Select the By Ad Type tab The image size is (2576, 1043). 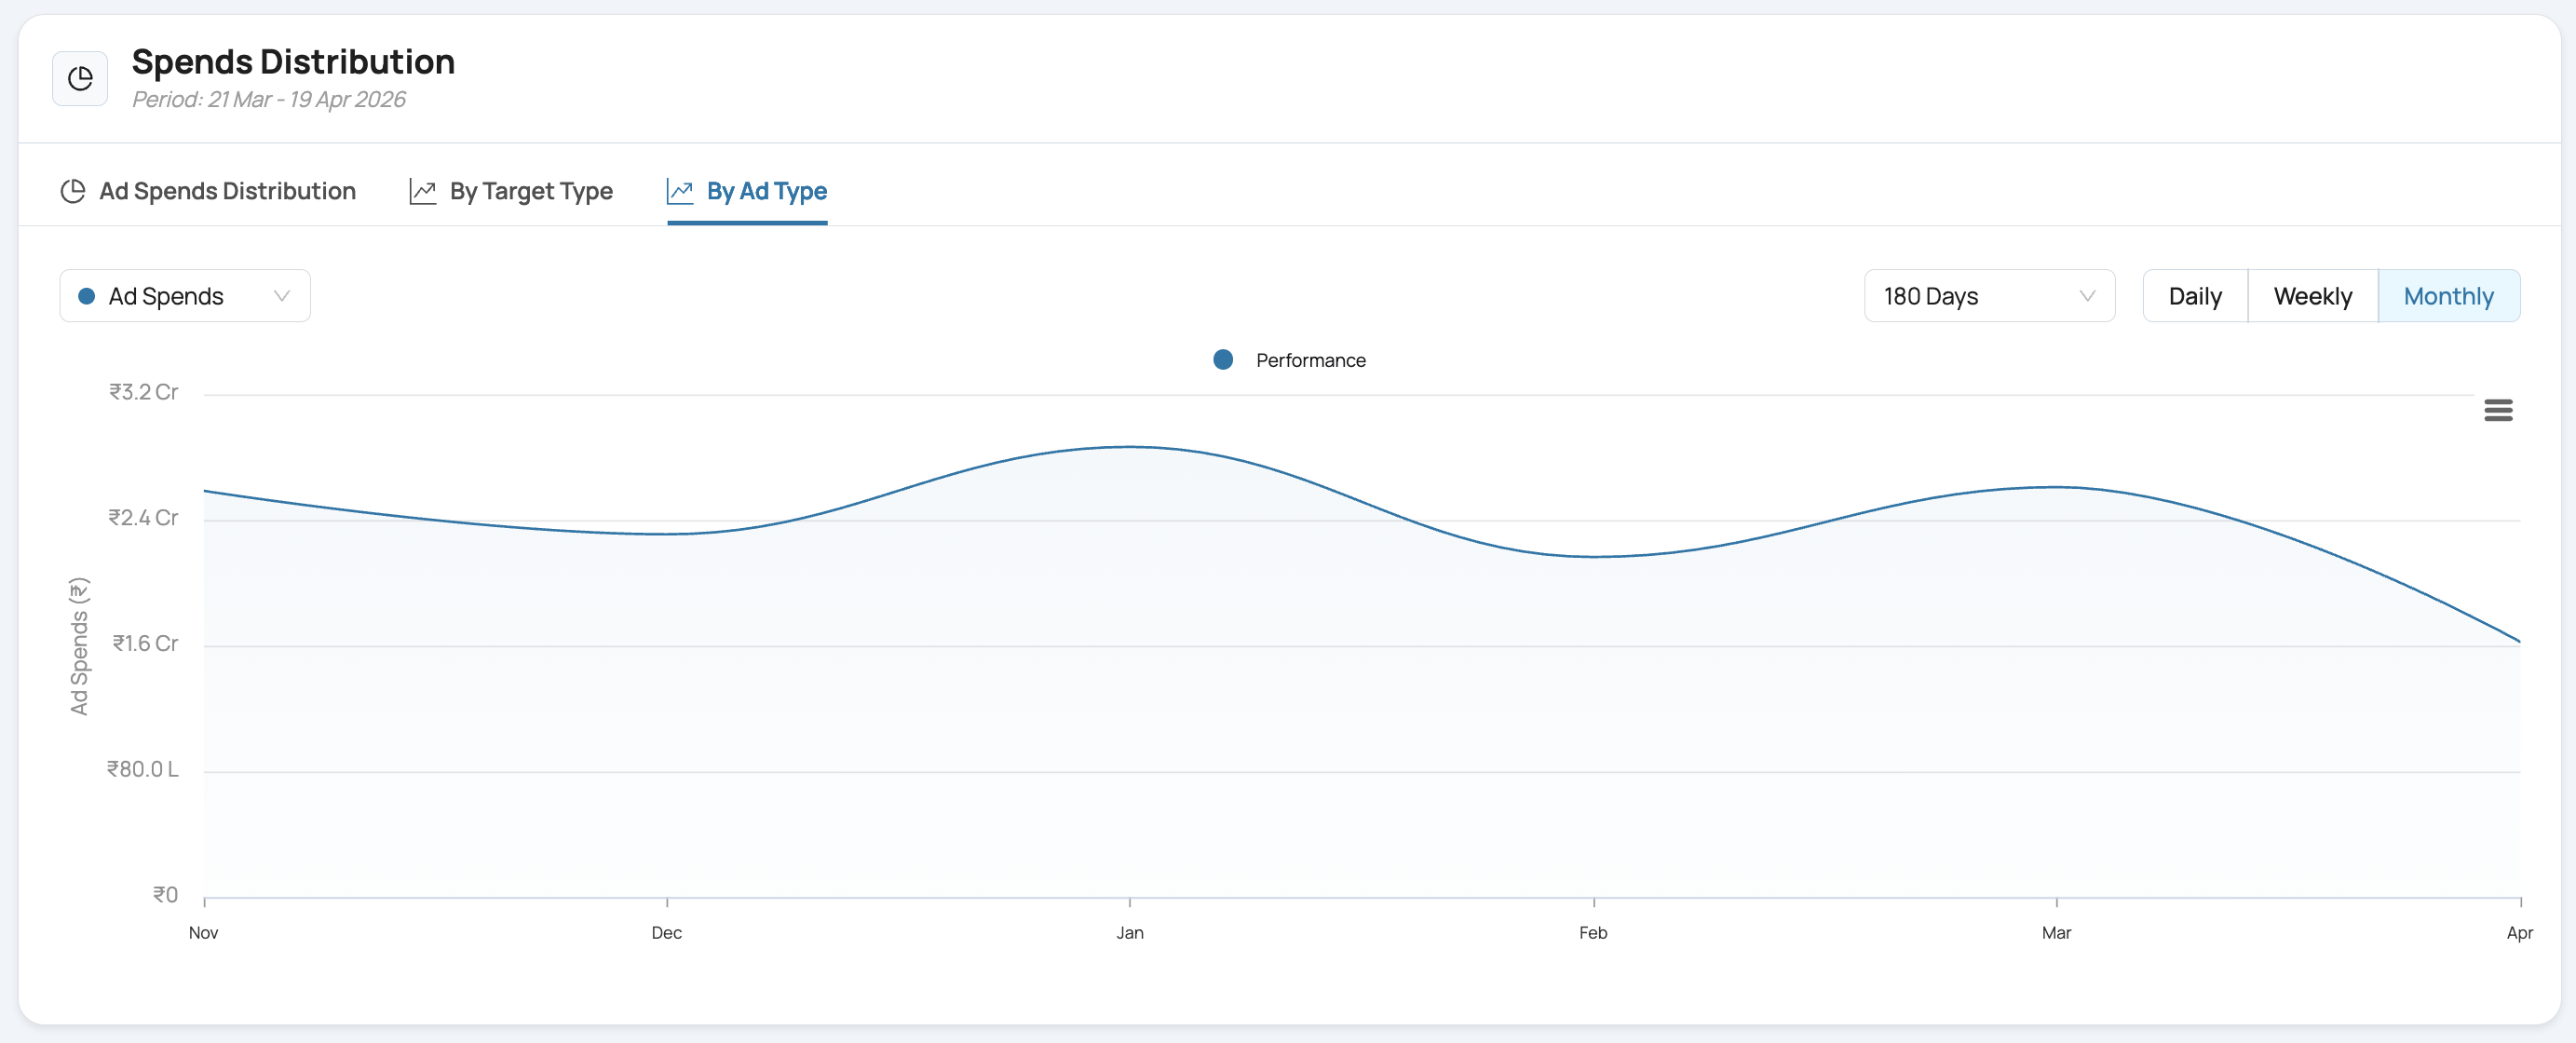click(x=747, y=191)
